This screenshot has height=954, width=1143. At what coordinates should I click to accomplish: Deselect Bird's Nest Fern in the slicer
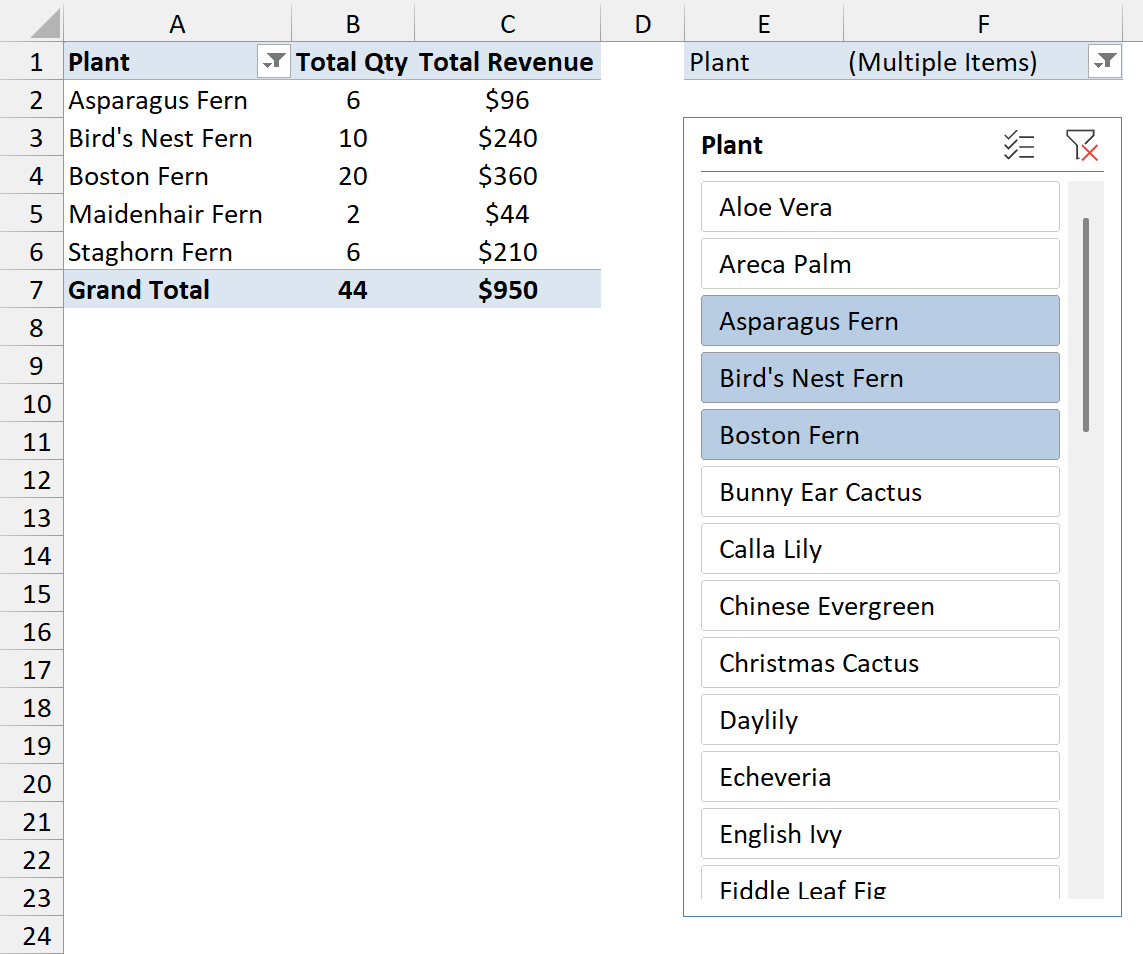880,378
